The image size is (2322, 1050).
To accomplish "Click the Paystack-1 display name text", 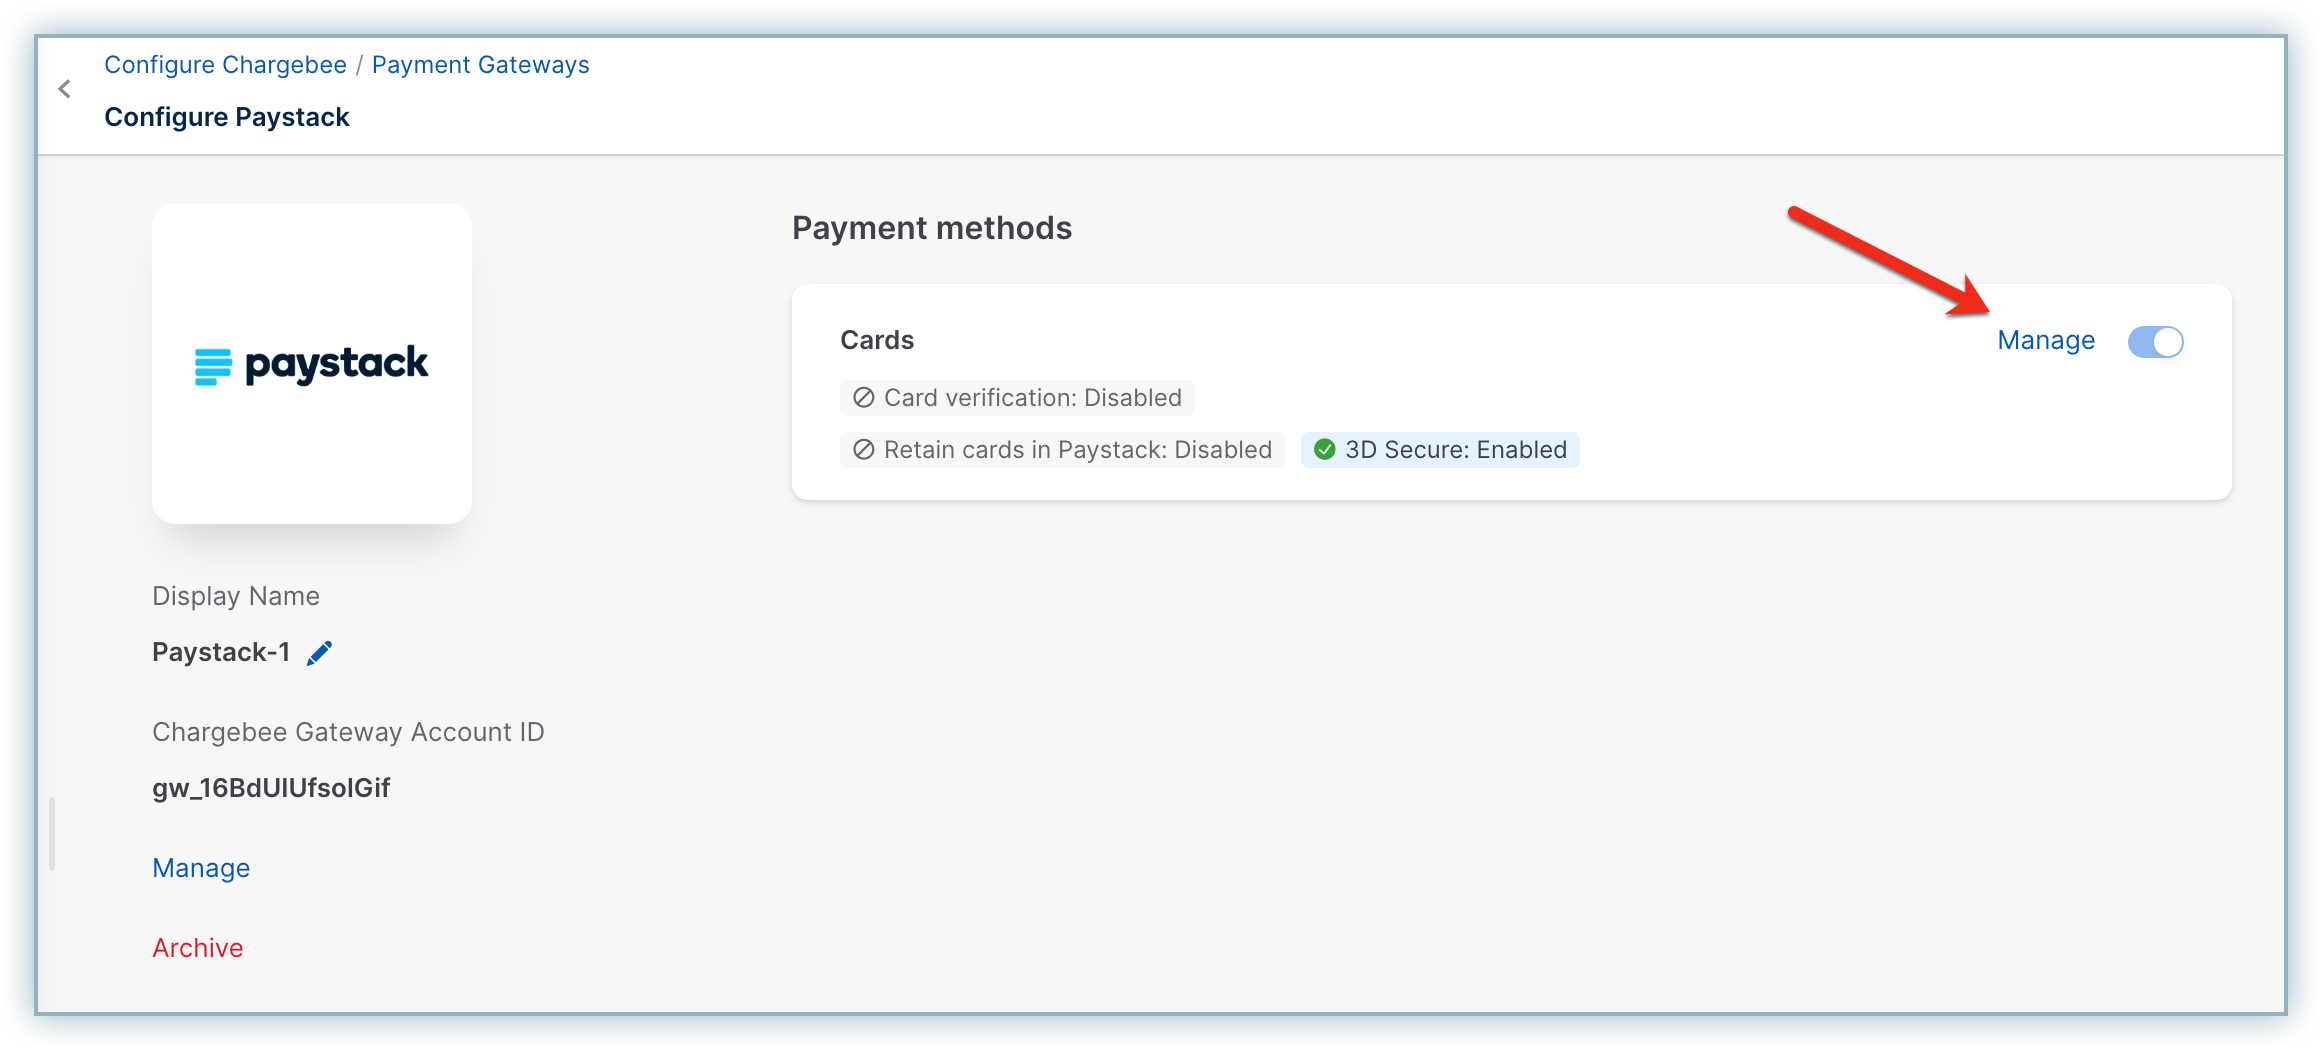I will pos(221,652).
